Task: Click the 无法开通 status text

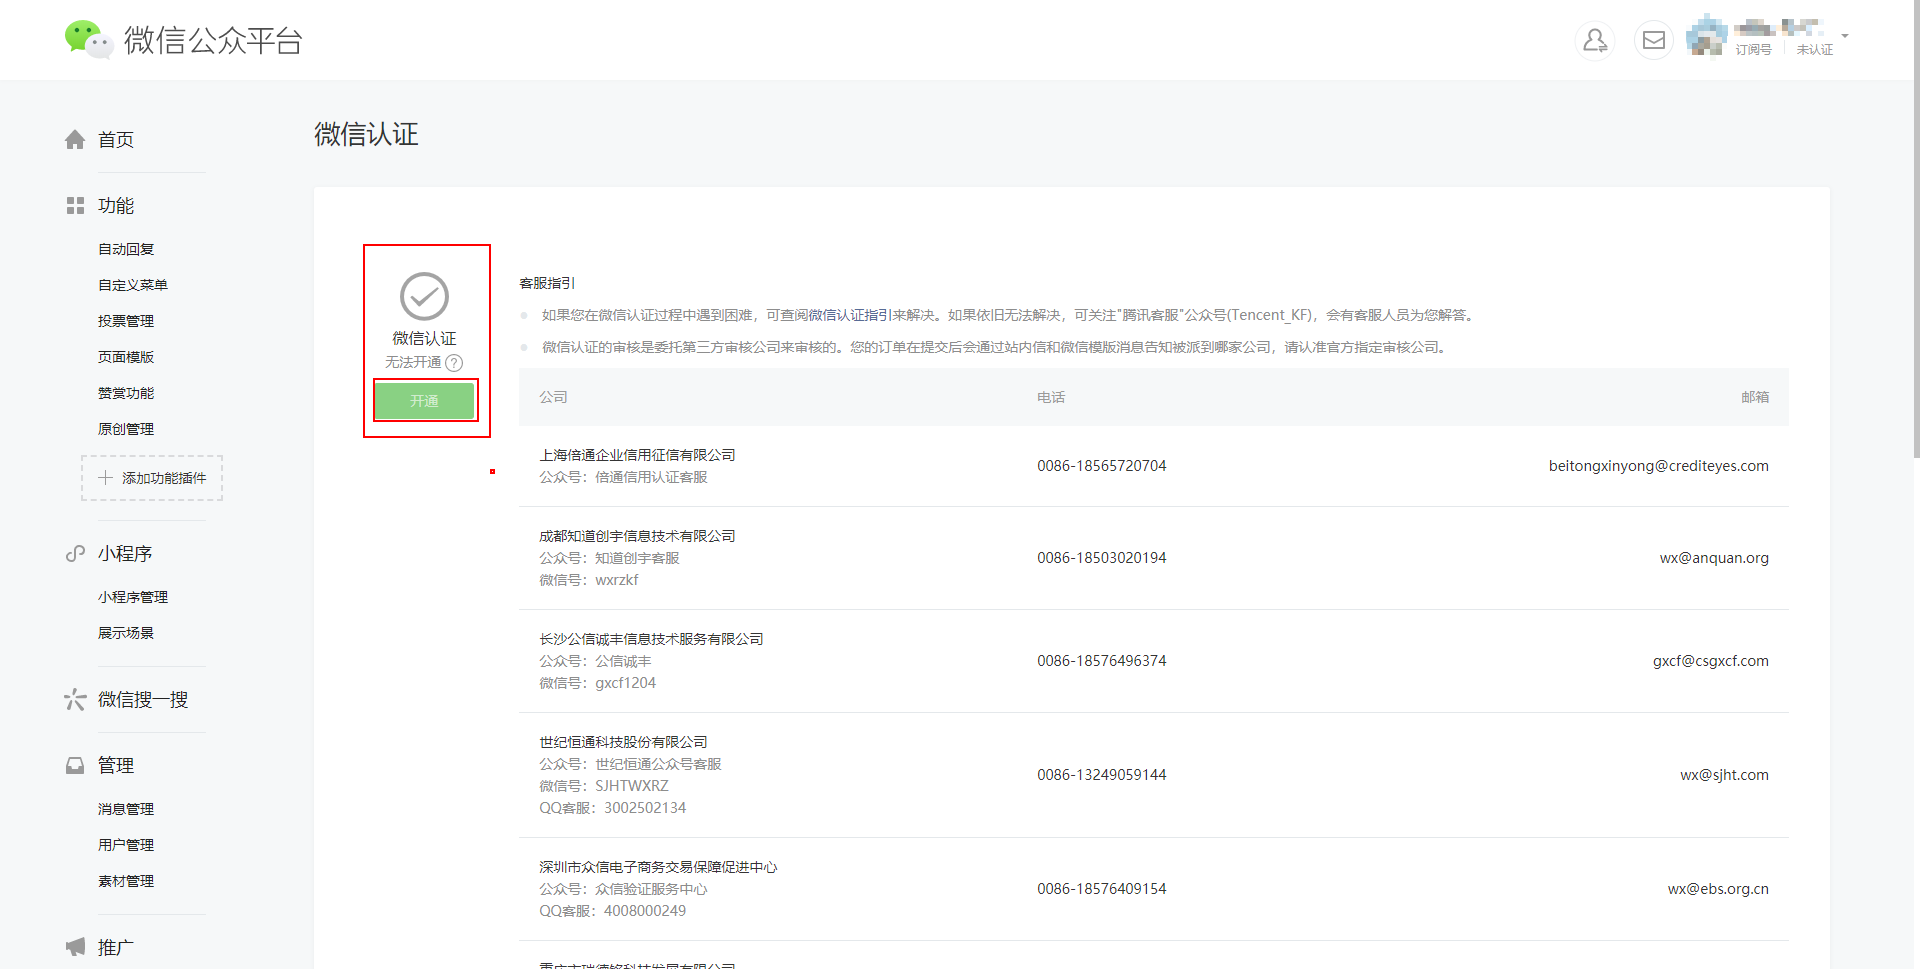Action: tap(413, 362)
